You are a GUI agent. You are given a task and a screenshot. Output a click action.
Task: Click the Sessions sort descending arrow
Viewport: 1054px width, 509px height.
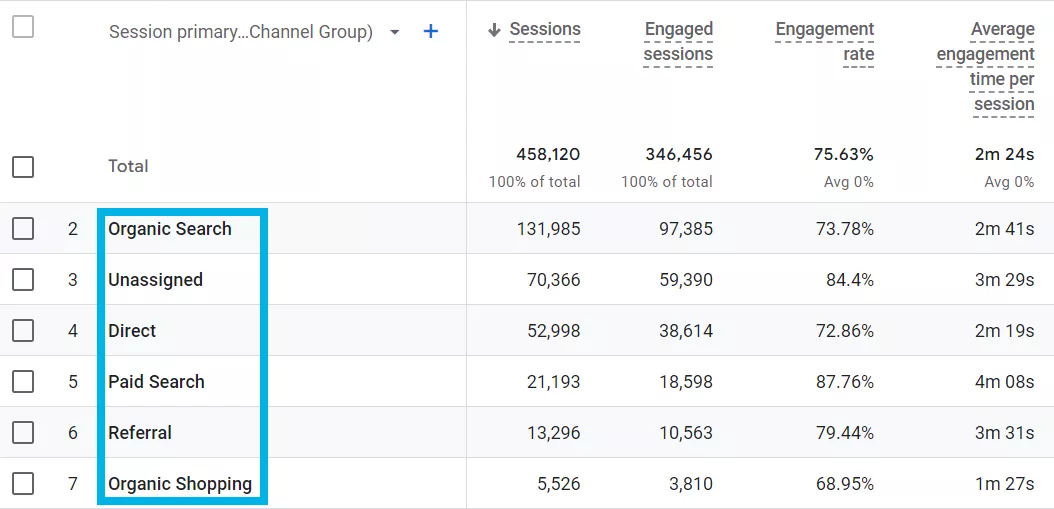tap(495, 30)
